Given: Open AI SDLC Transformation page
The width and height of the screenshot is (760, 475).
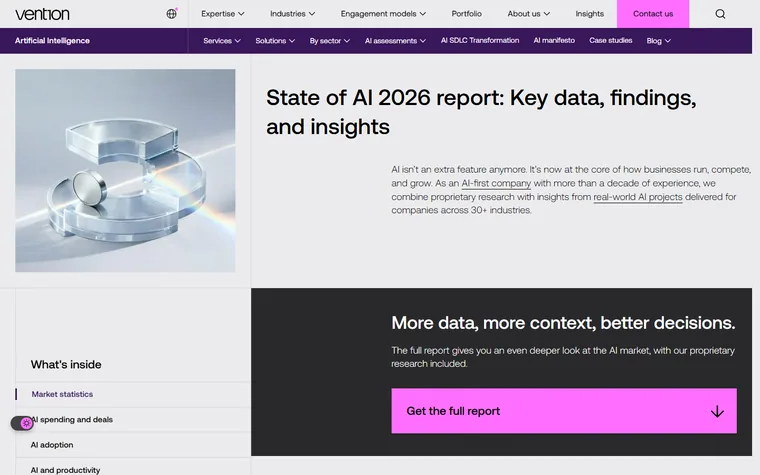Looking at the screenshot, I should pos(479,41).
